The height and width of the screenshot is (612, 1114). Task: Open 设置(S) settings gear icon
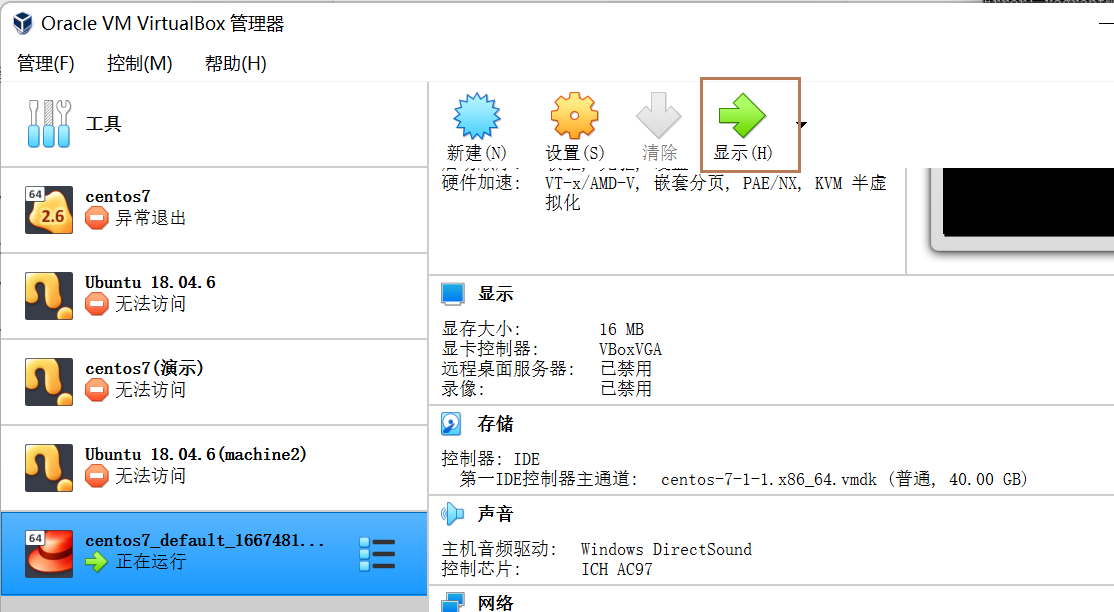coord(574,115)
